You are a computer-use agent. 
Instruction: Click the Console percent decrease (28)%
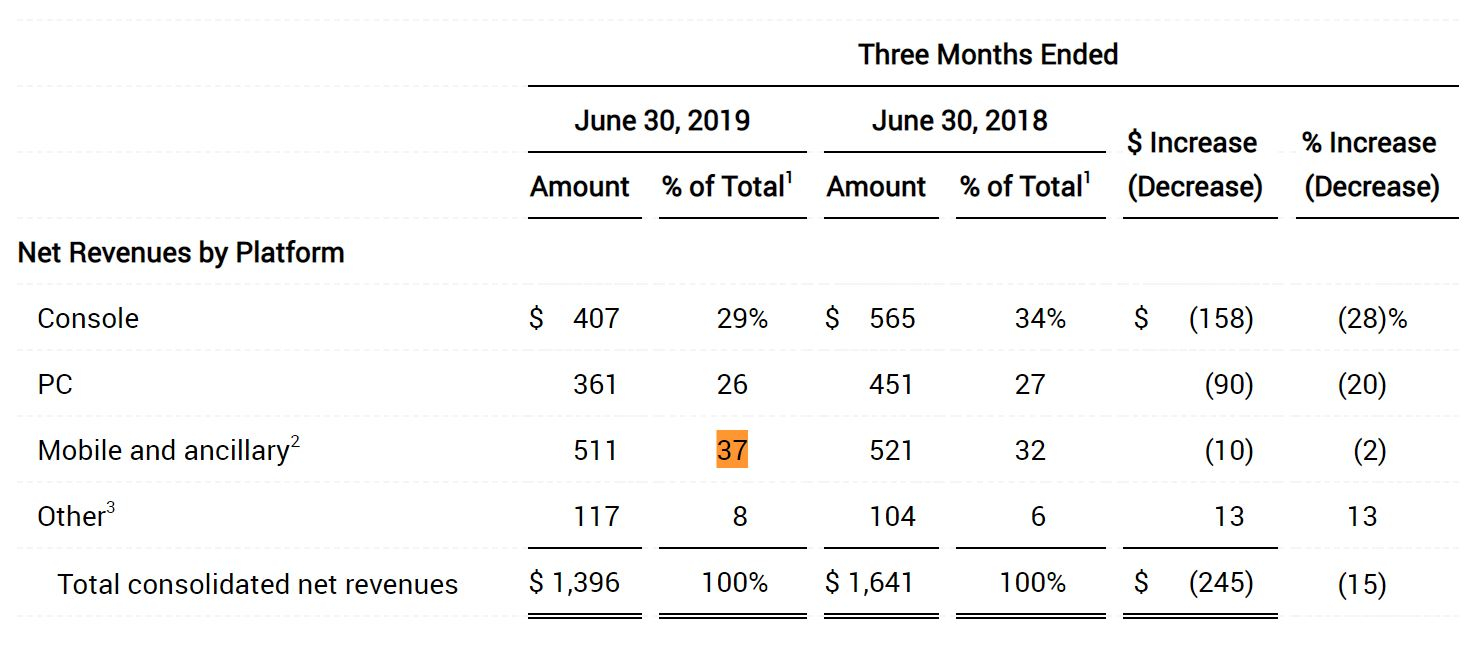click(1372, 318)
